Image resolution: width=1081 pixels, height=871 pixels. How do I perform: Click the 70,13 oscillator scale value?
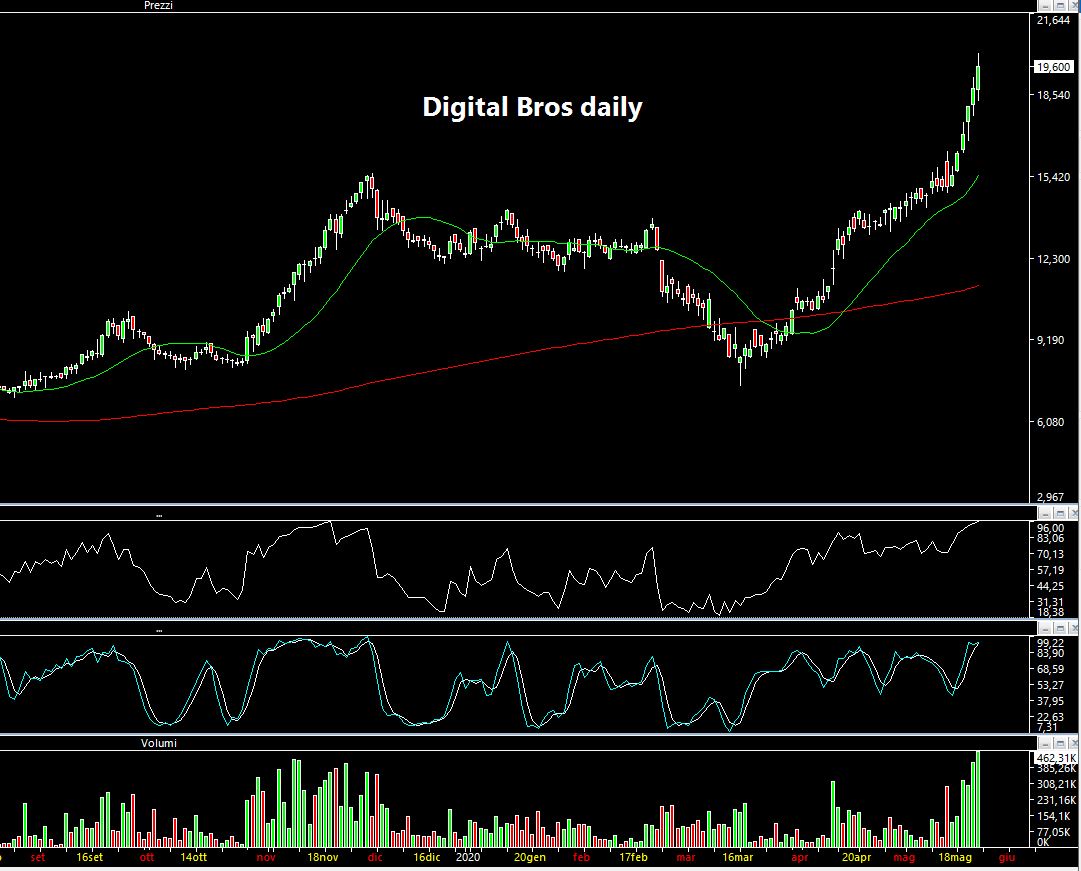pos(1051,554)
